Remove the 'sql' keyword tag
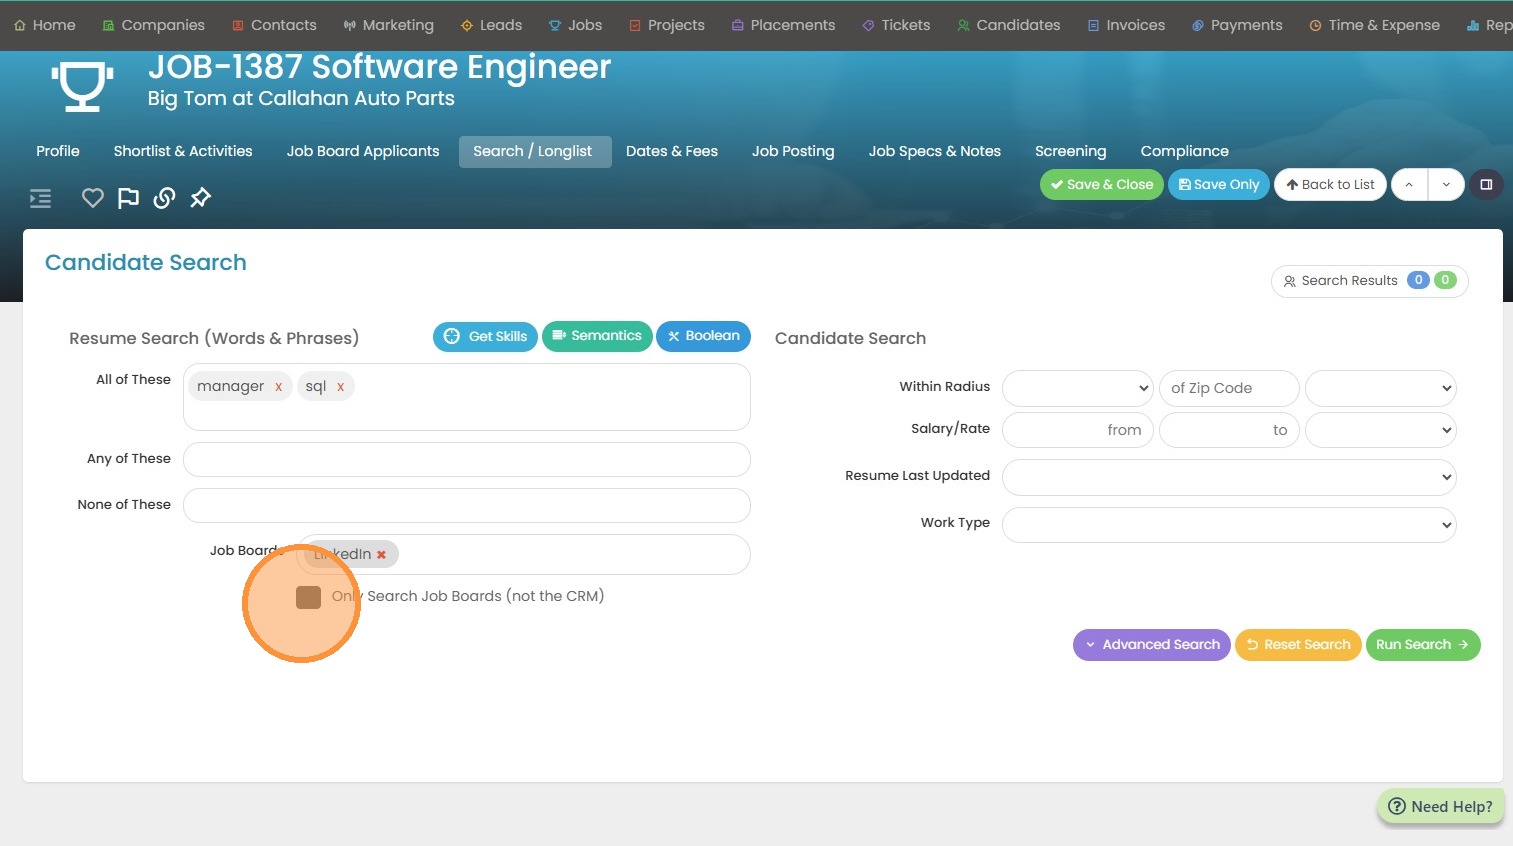 click(x=340, y=387)
